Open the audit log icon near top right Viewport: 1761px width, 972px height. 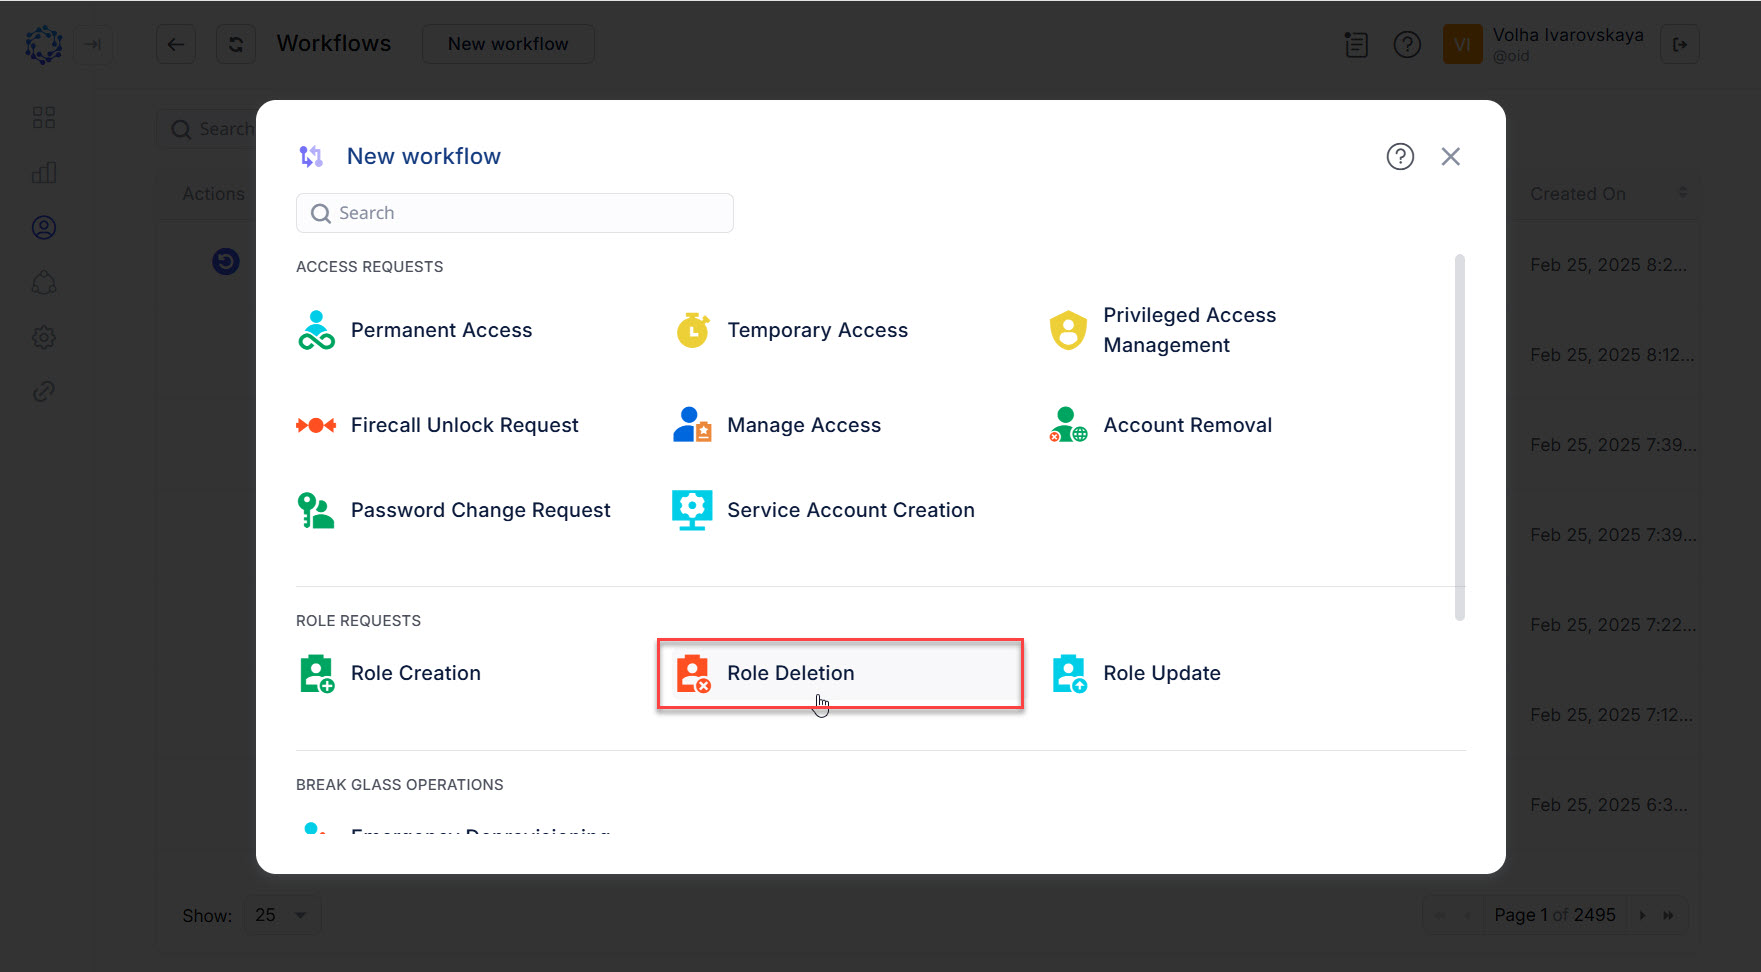(1356, 44)
